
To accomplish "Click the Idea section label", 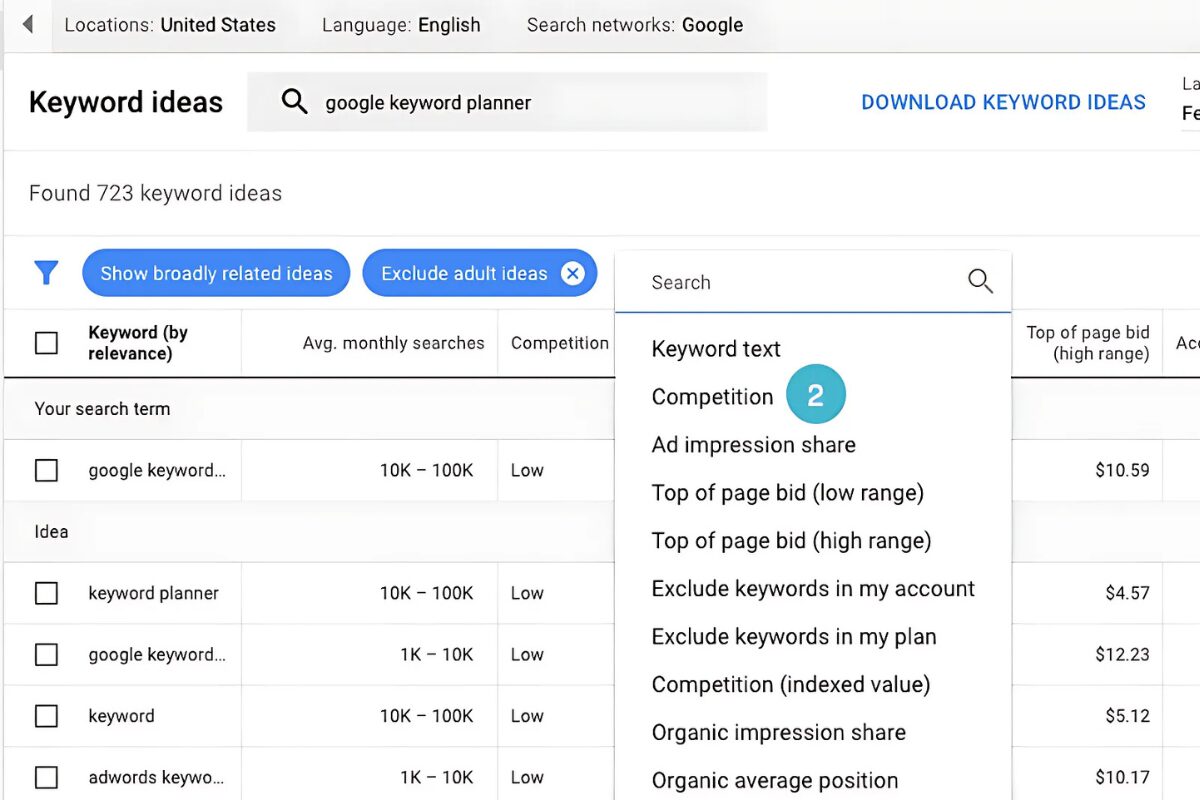I will coord(51,532).
